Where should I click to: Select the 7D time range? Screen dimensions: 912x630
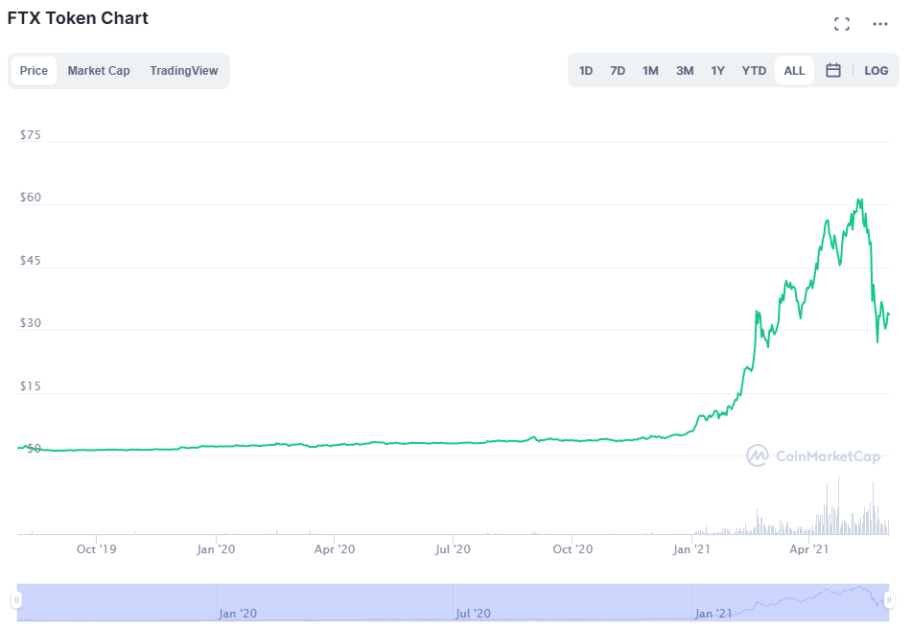tap(618, 71)
